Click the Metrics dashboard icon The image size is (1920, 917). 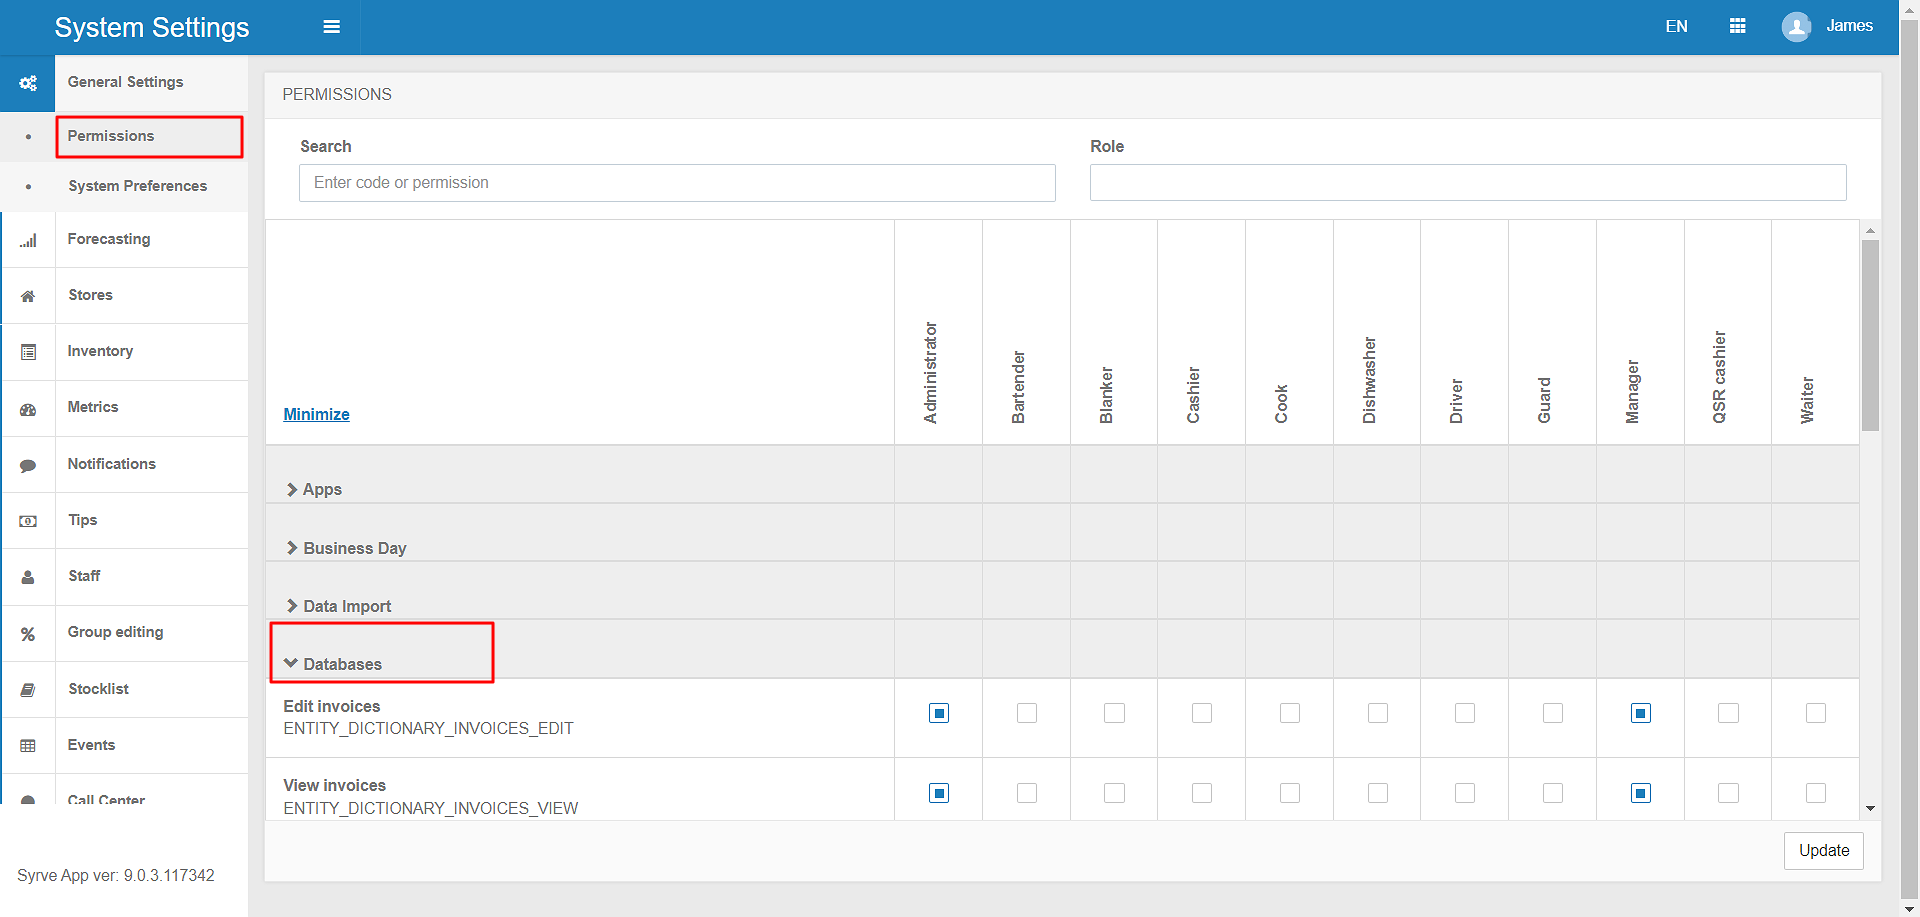28,409
